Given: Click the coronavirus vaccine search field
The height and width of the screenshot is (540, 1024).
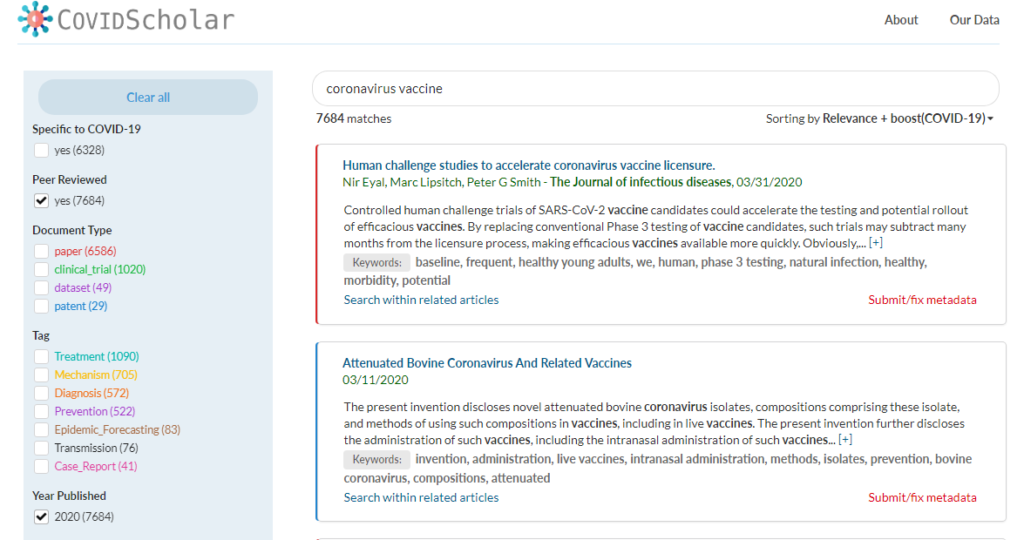Looking at the screenshot, I should [x=655, y=88].
